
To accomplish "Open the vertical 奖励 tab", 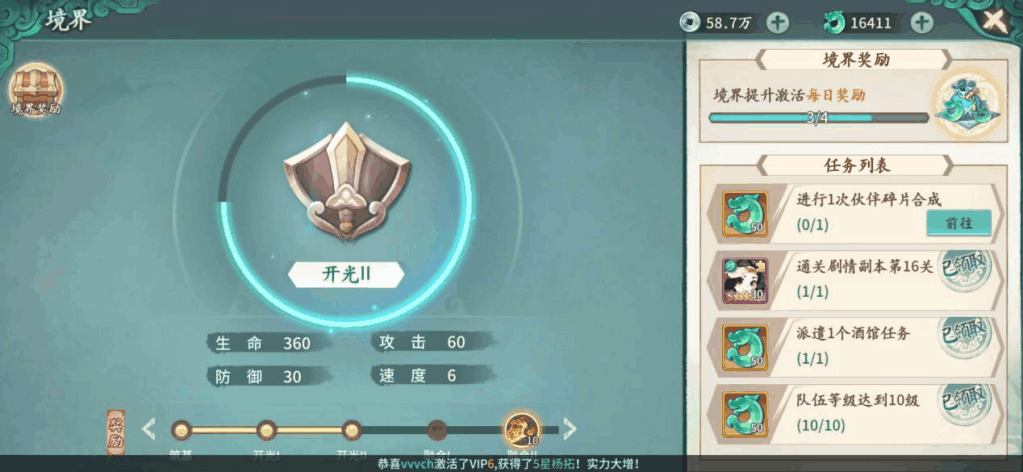I will [116, 432].
